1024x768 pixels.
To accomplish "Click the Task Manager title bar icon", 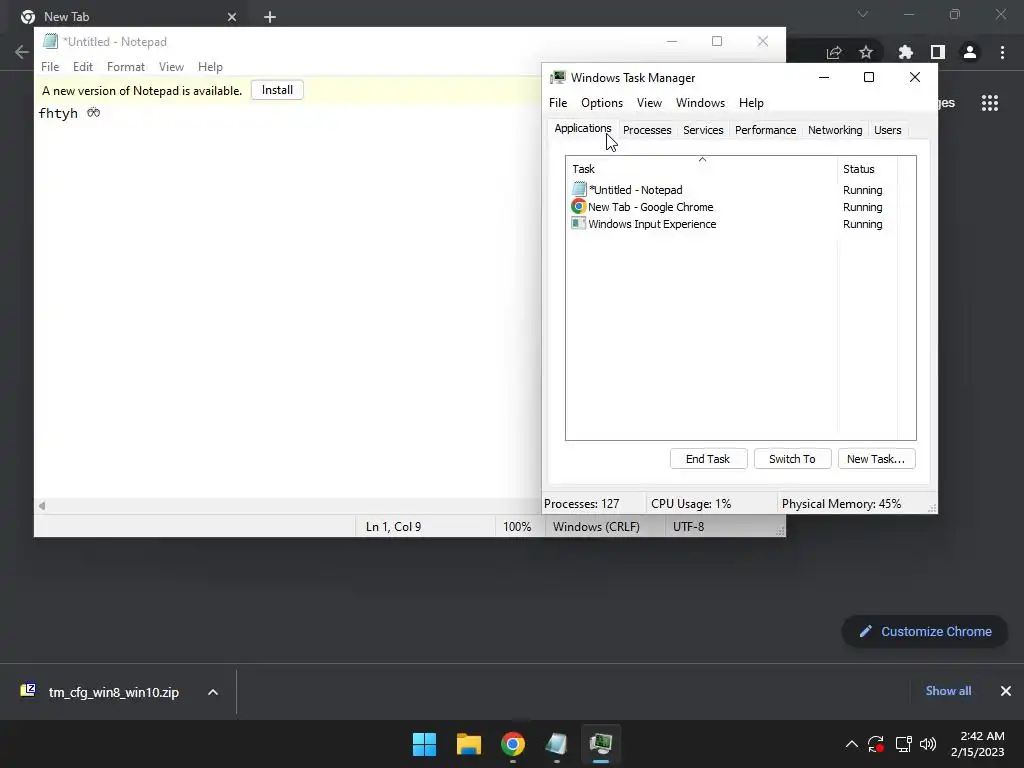I will [x=558, y=78].
